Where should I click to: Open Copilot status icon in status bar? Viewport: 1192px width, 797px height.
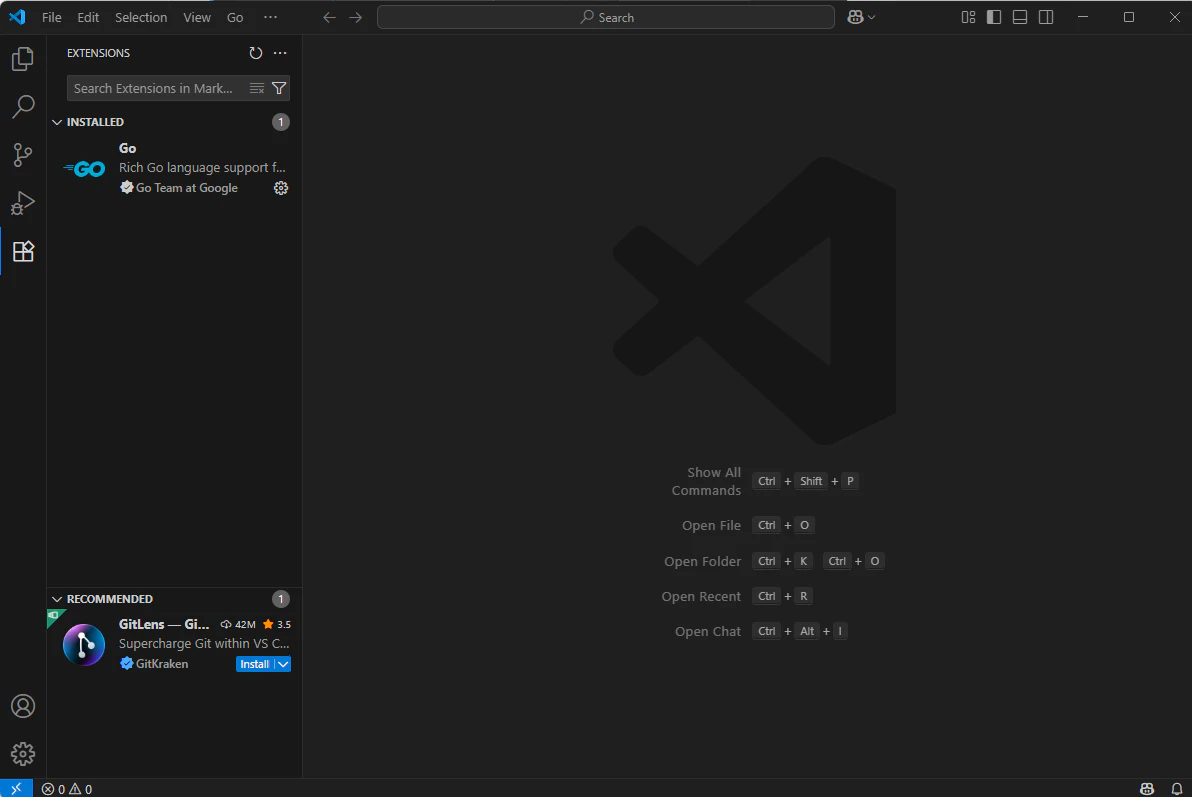pos(1147,789)
